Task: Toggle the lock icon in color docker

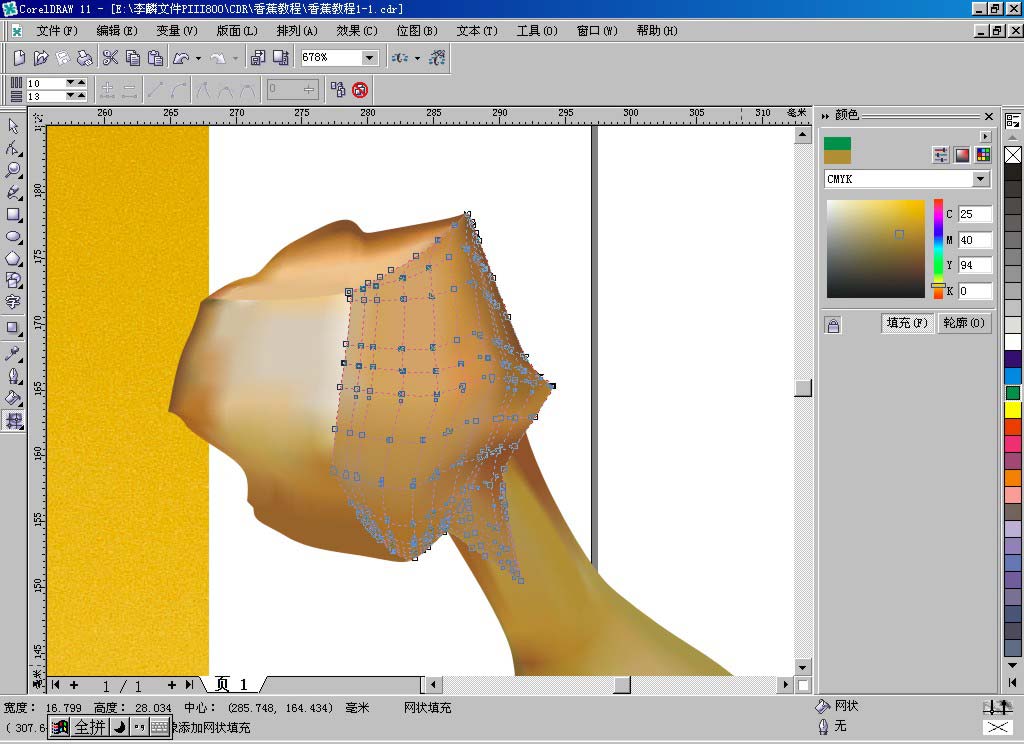Action: click(833, 324)
